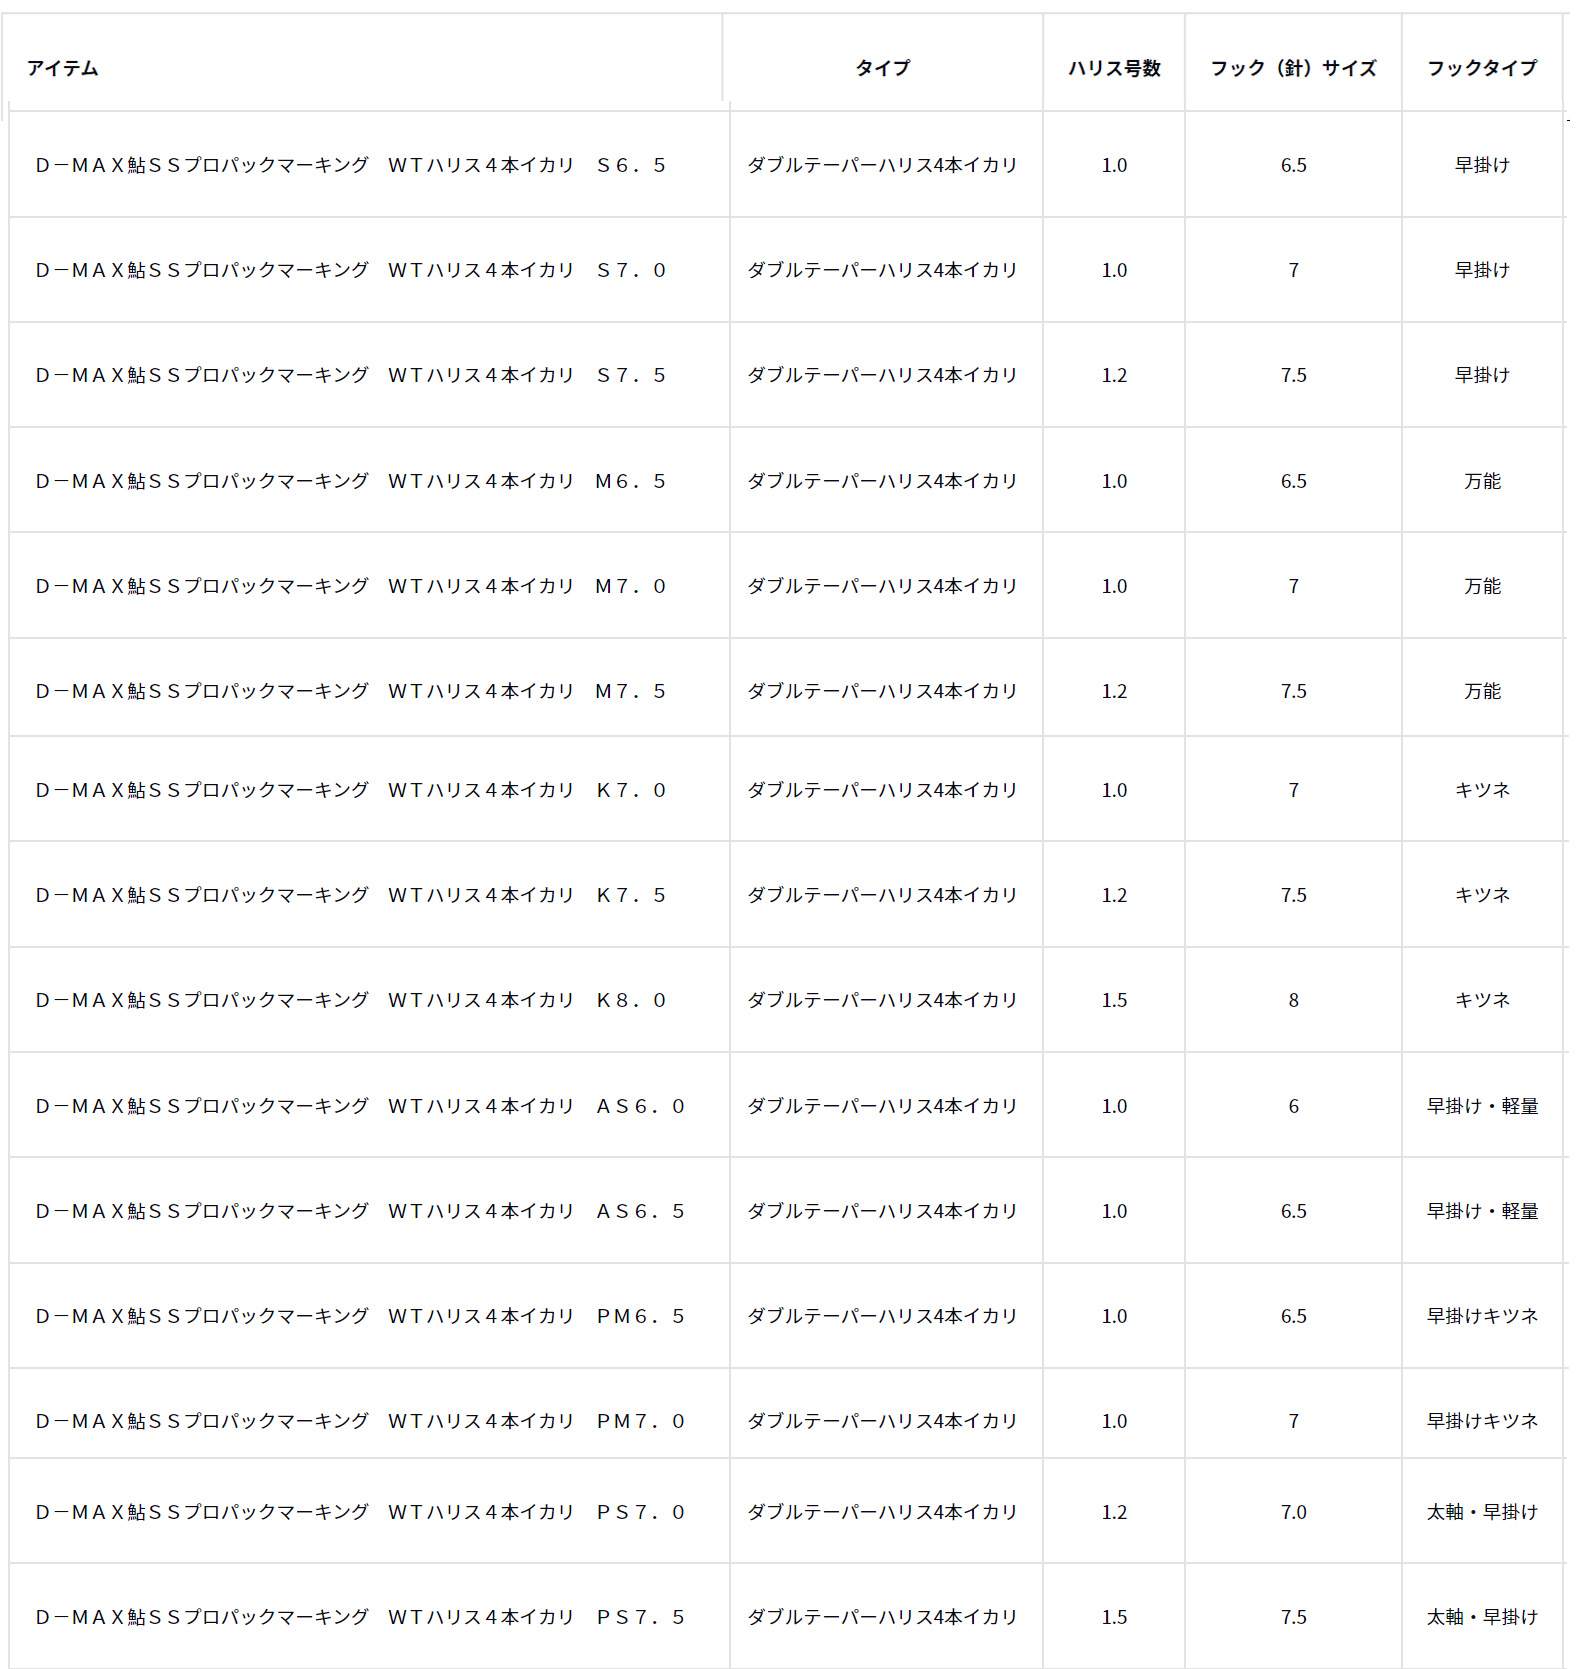Select the item name ending in PS7.5

click(360, 1617)
